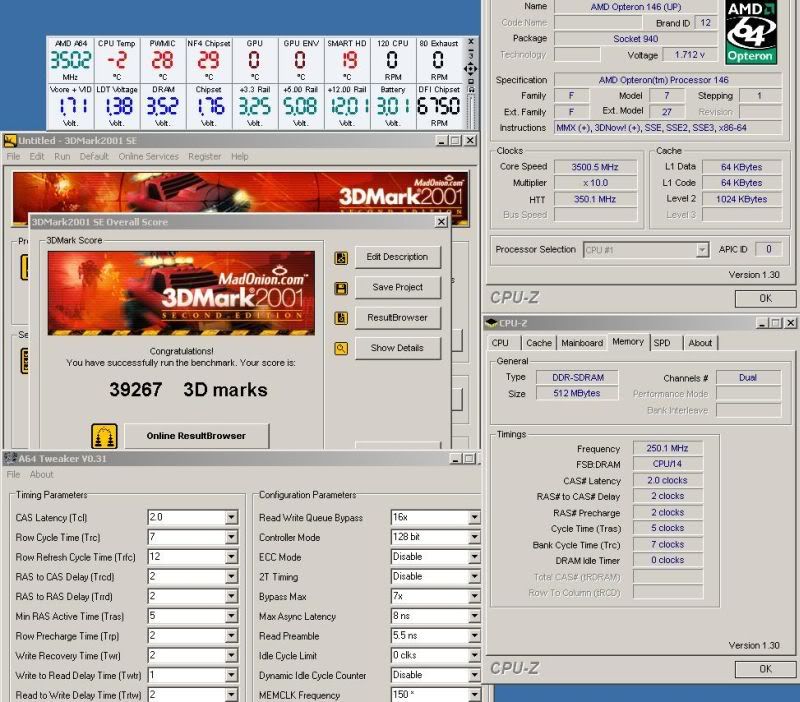Switch to the Mainboard tab in CPU-Z

pos(582,343)
